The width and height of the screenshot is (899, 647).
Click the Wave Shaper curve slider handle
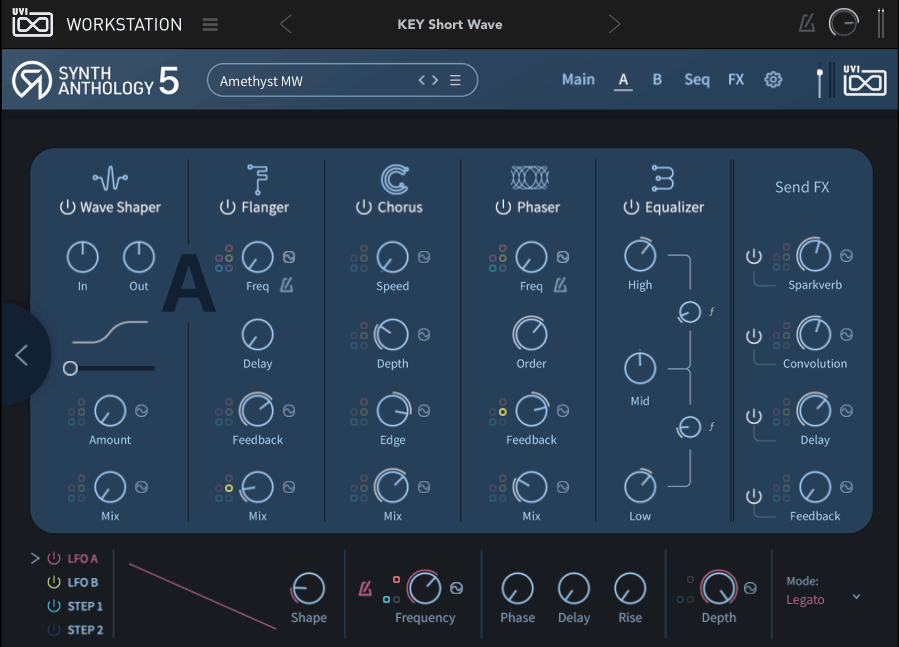coord(71,368)
